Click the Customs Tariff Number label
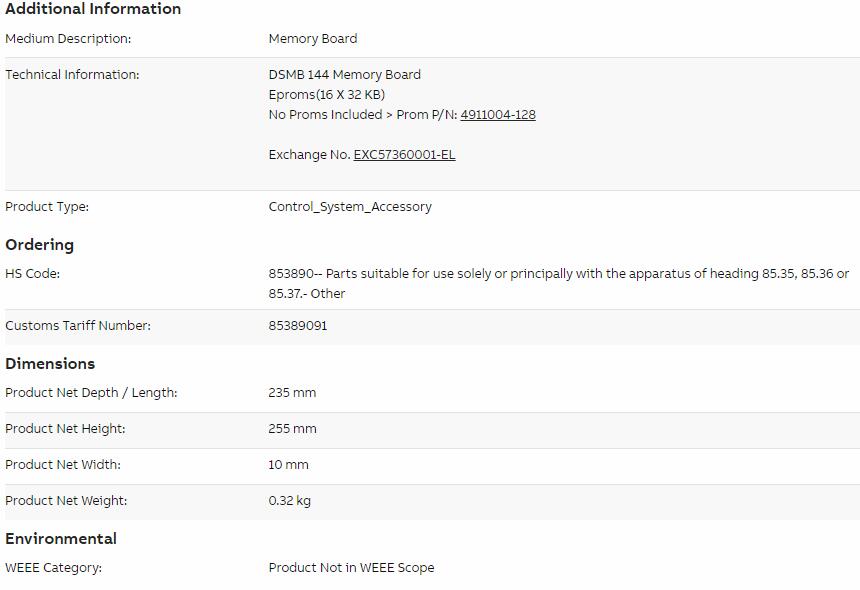Image resolution: width=860 pixels, height=590 pixels. coord(78,326)
